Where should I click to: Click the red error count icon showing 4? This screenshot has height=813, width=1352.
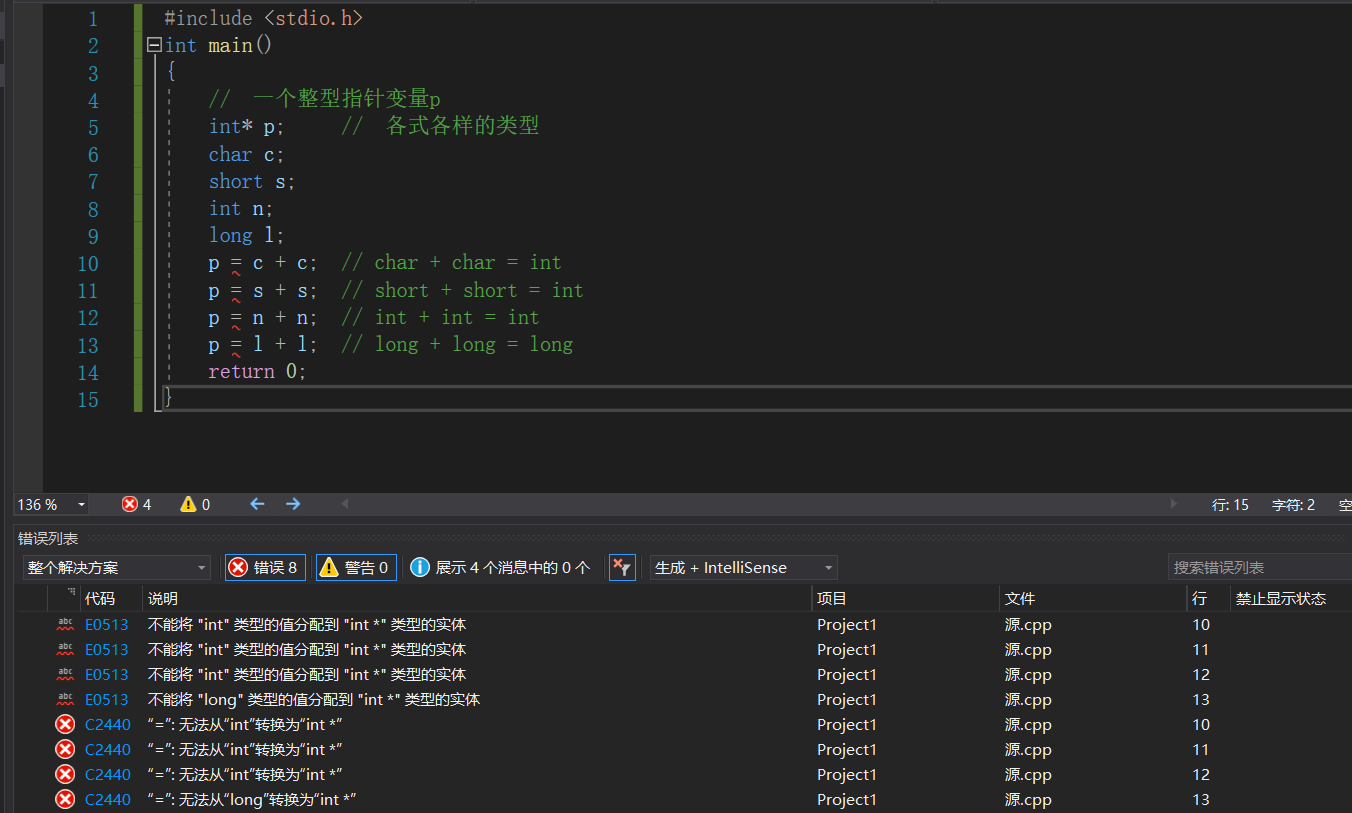point(130,504)
